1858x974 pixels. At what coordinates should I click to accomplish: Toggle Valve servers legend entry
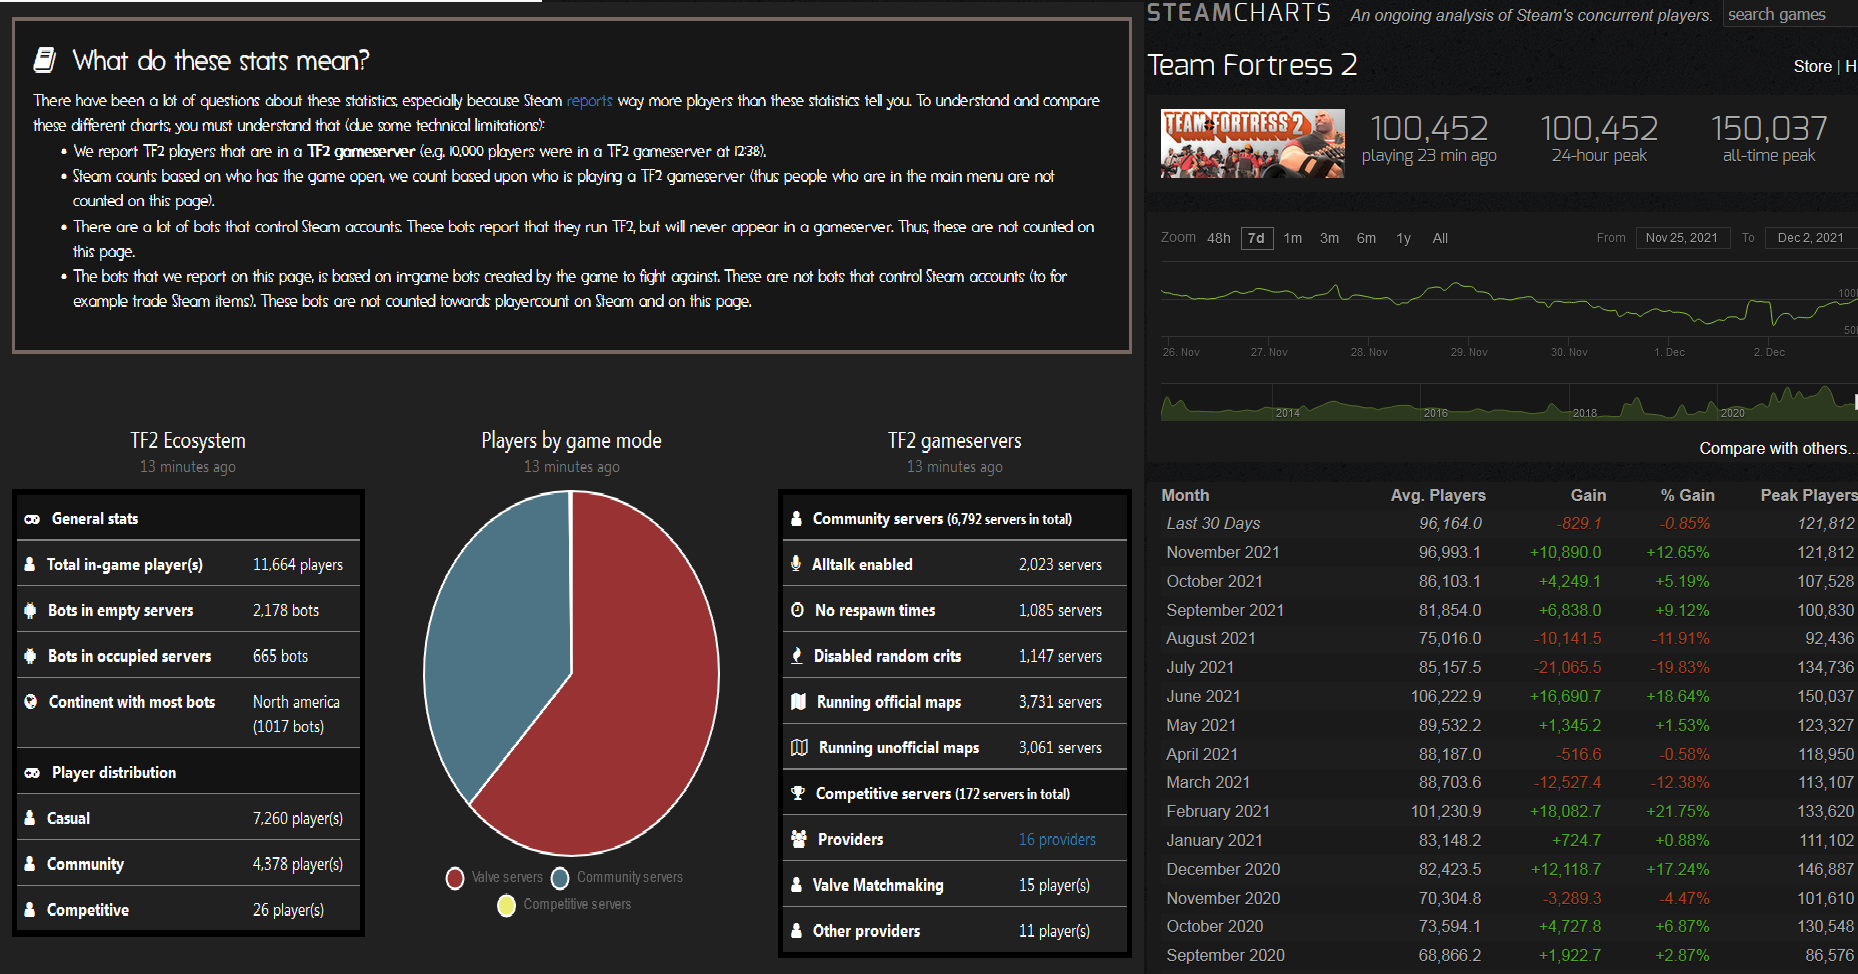tap(495, 877)
